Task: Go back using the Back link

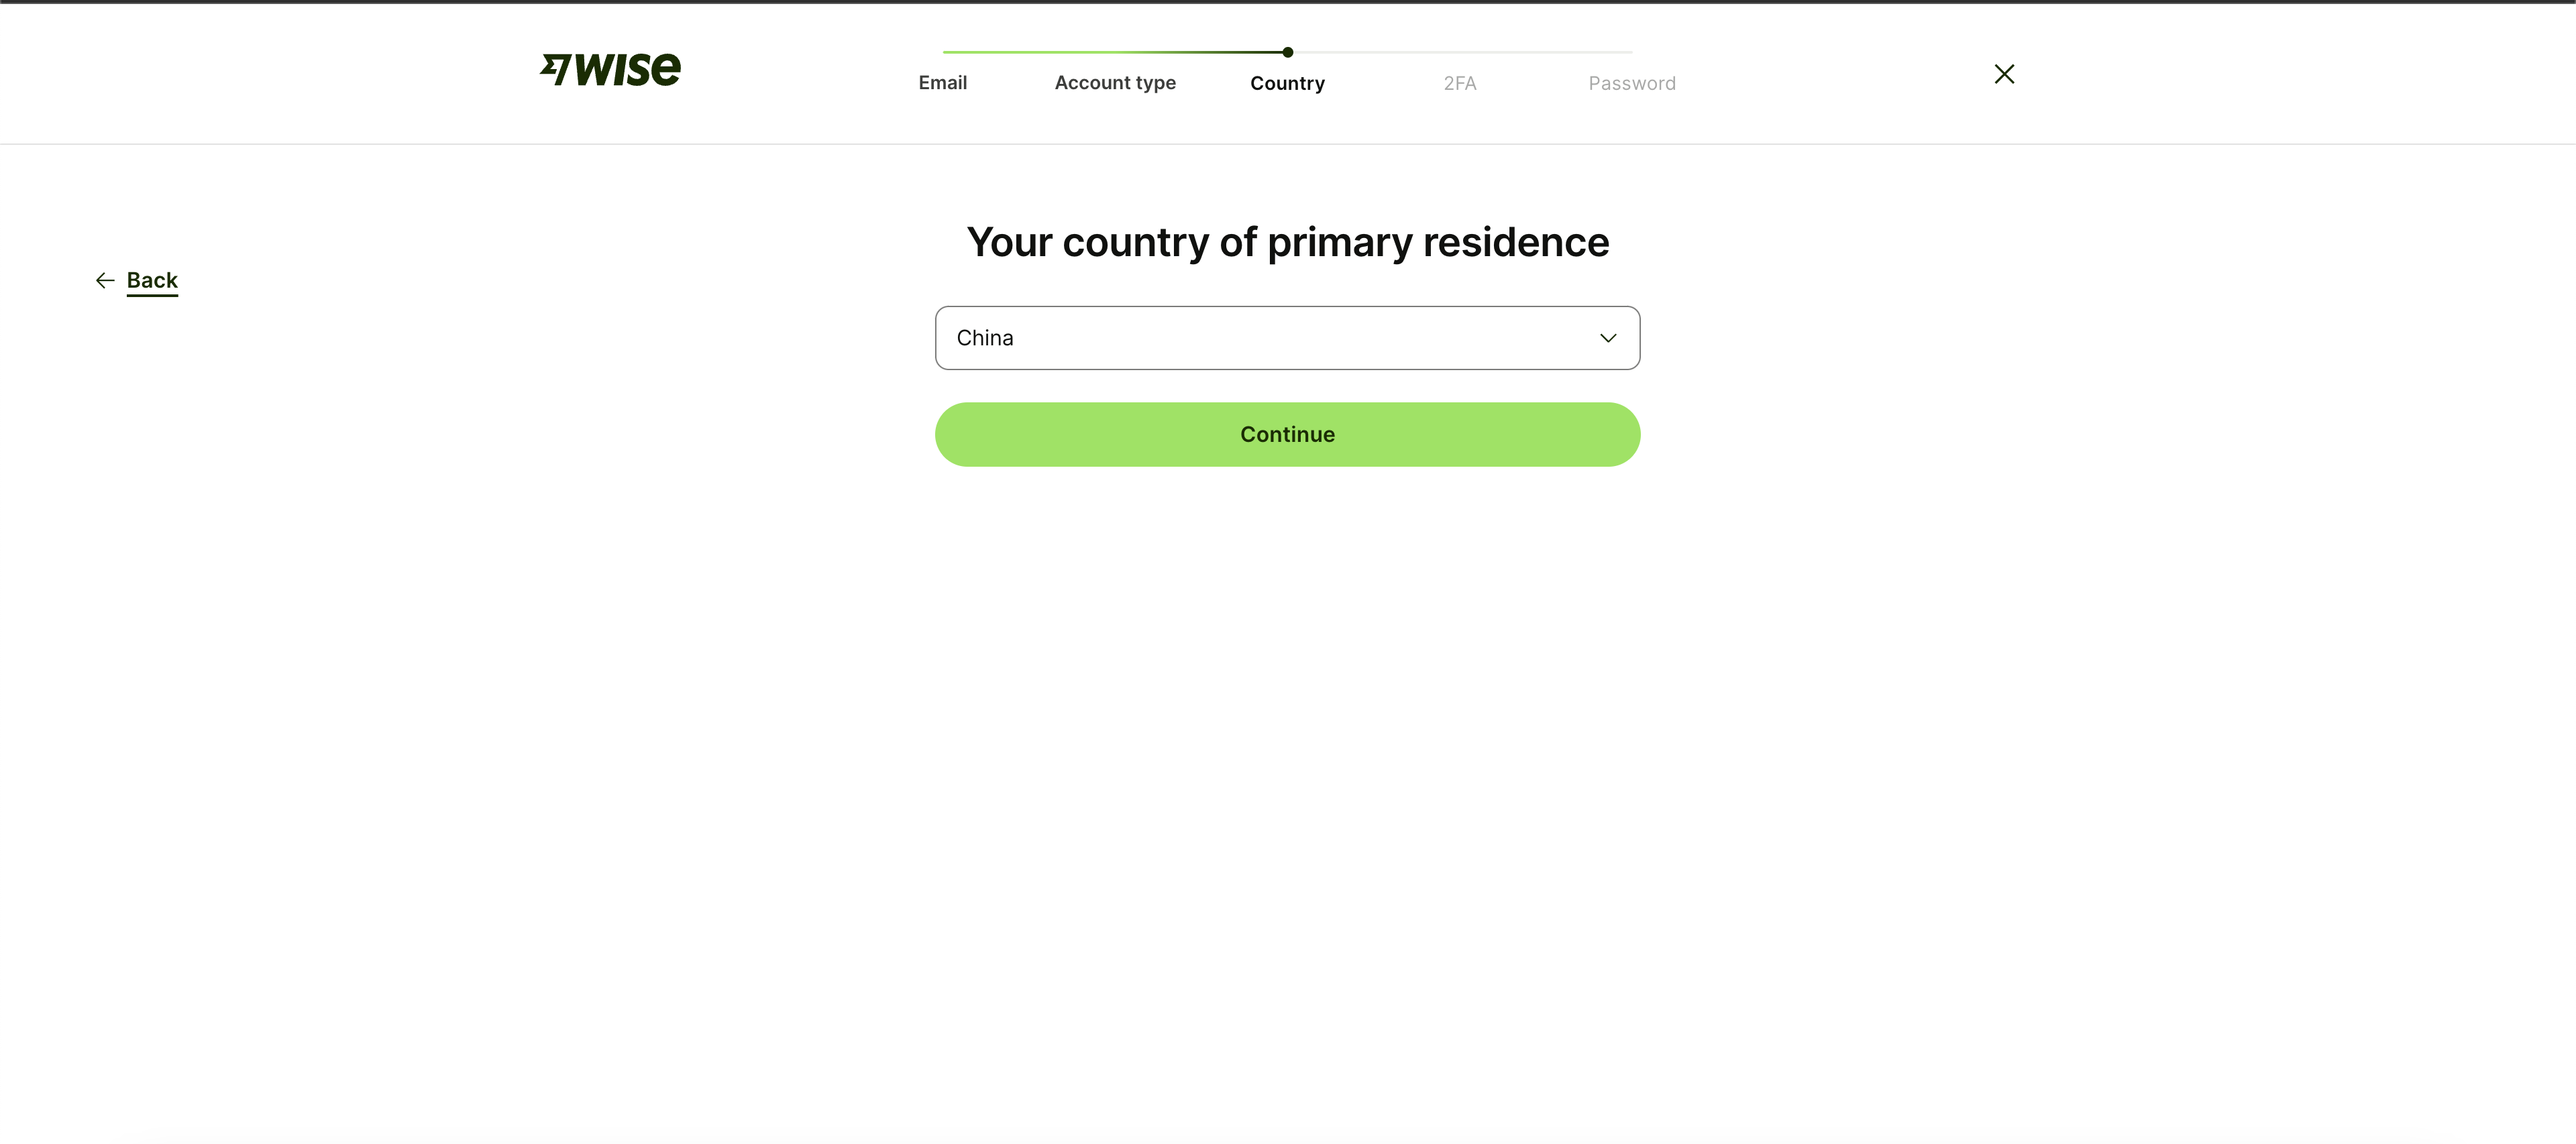Action: pos(152,281)
